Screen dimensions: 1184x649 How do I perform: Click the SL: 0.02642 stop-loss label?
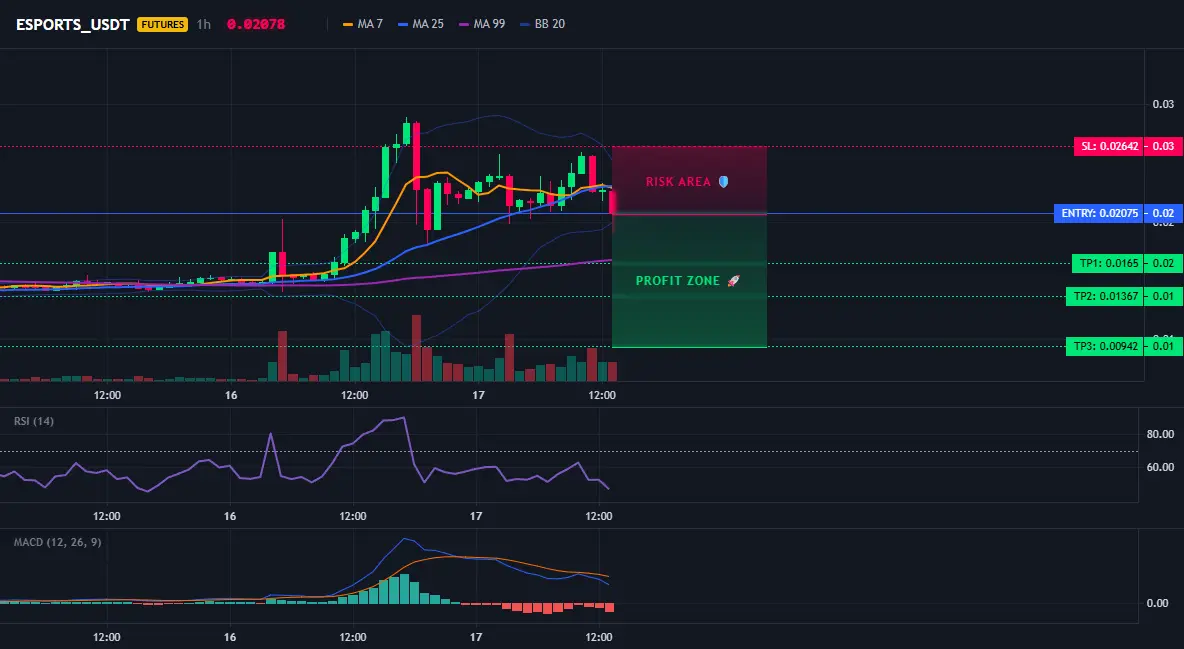(x=1109, y=147)
